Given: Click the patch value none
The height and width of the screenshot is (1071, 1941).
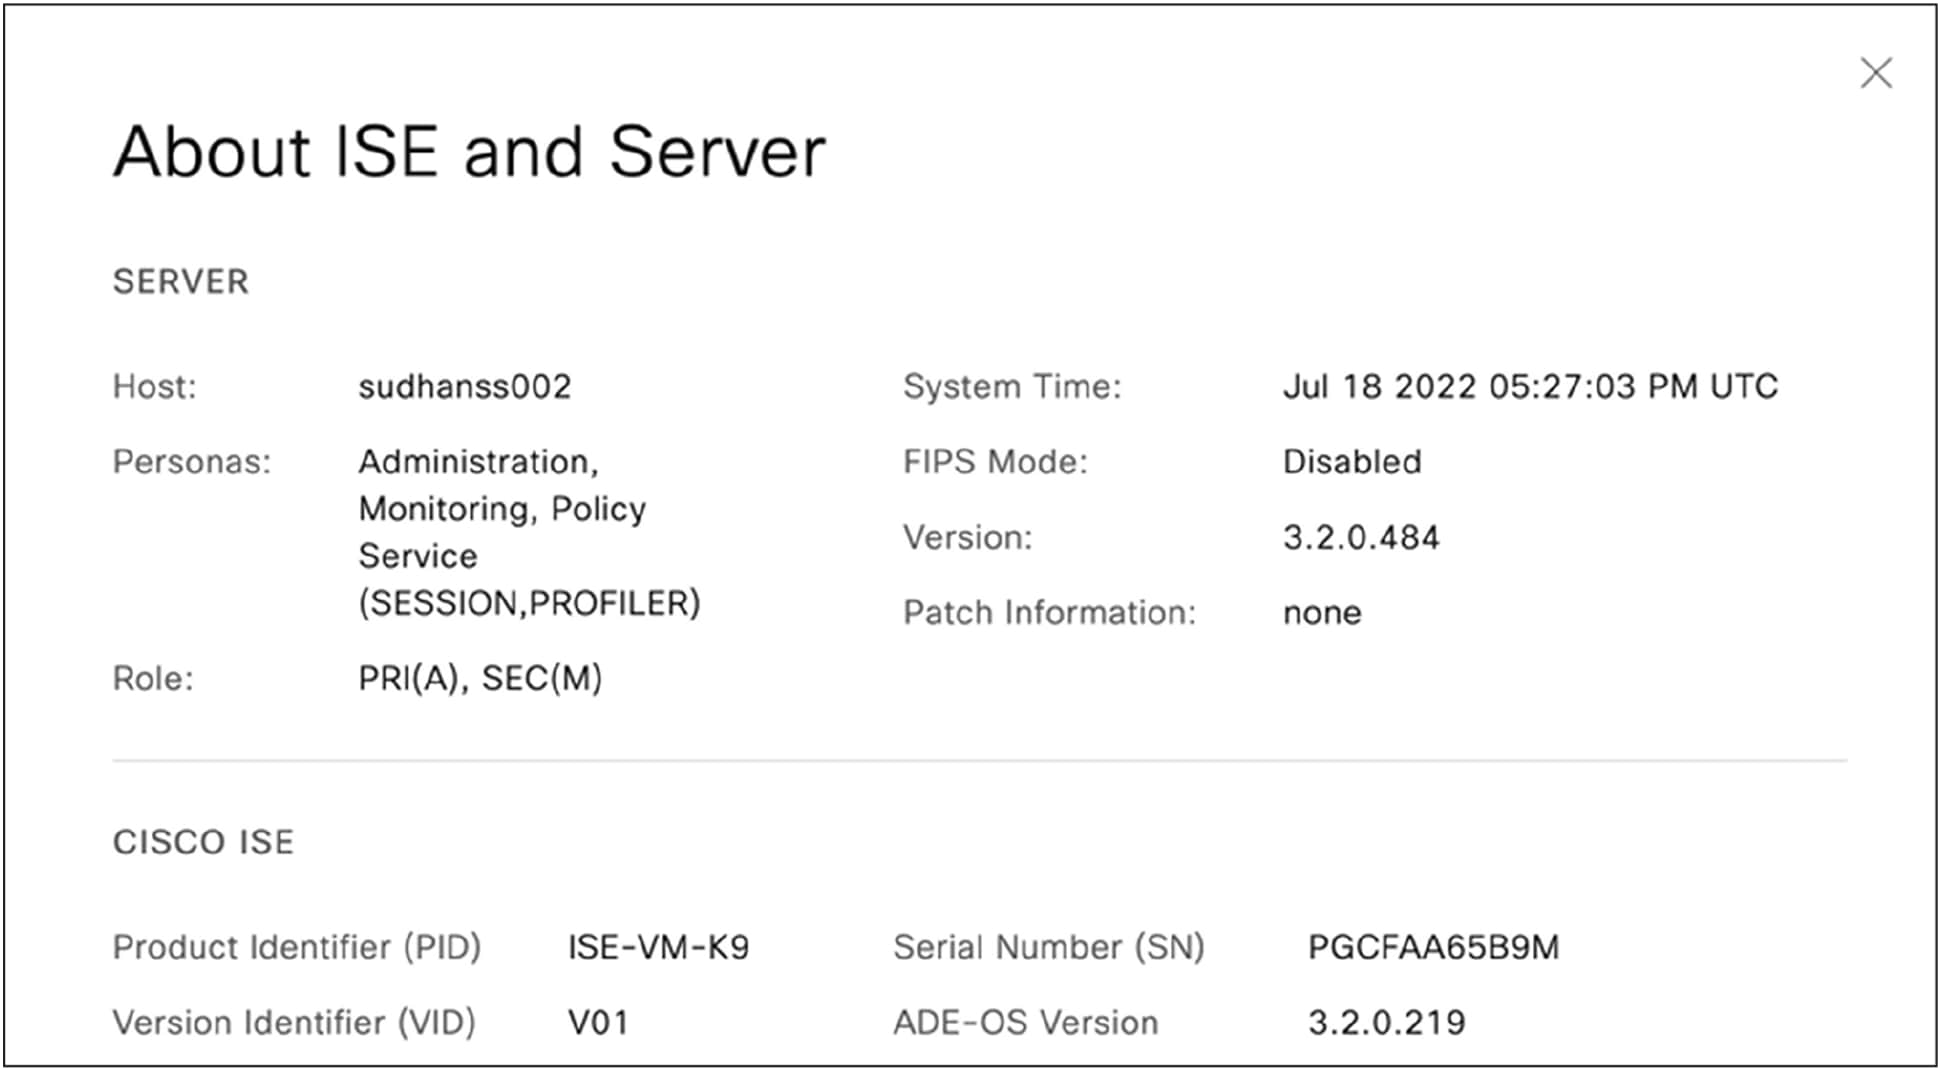Looking at the screenshot, I should pyautogui.click(x=1321, y=613).
